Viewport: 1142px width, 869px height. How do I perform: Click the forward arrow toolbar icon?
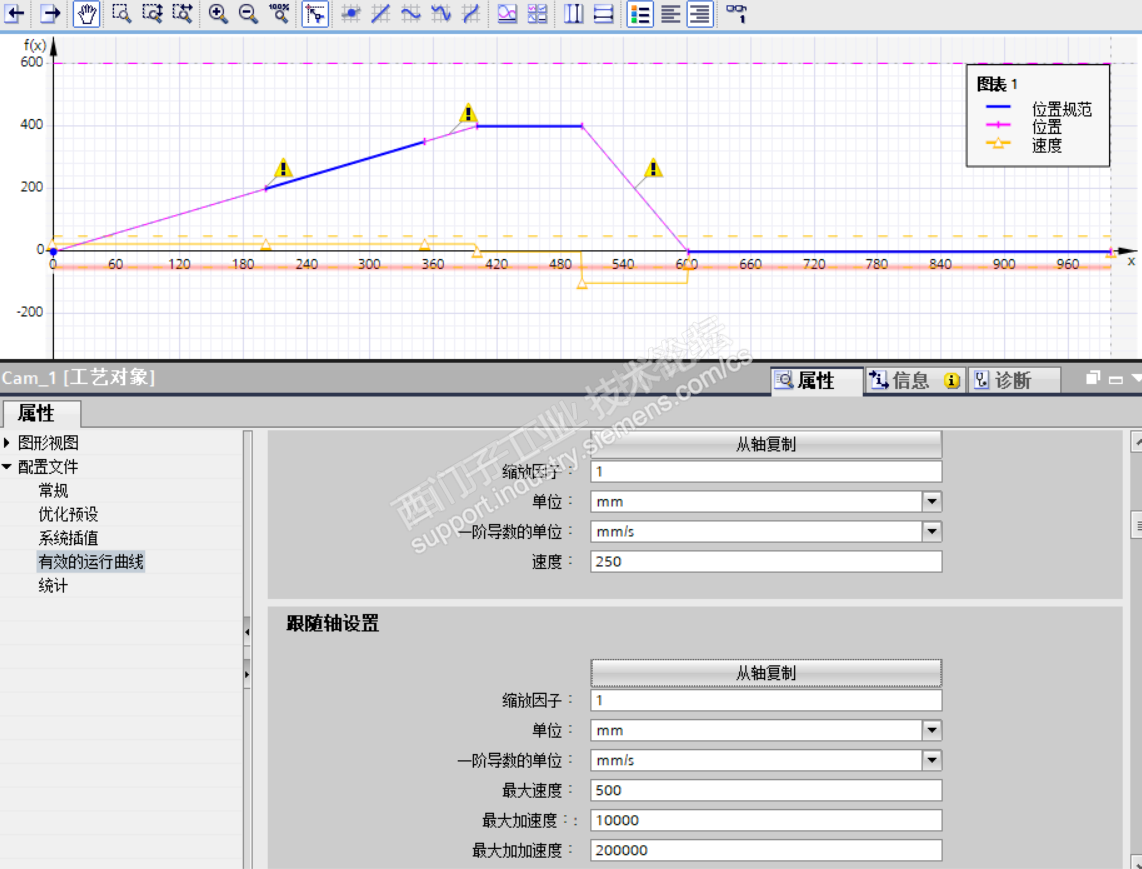[x=50, y=13]
